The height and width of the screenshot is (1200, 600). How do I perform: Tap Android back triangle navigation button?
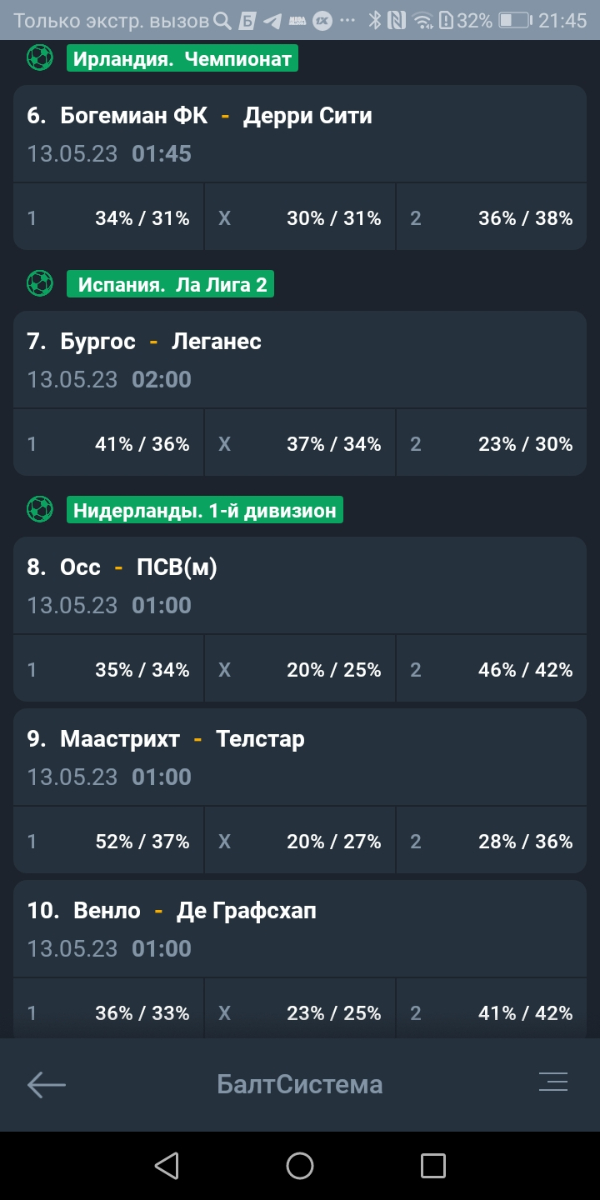click(x=166, y=1165)
